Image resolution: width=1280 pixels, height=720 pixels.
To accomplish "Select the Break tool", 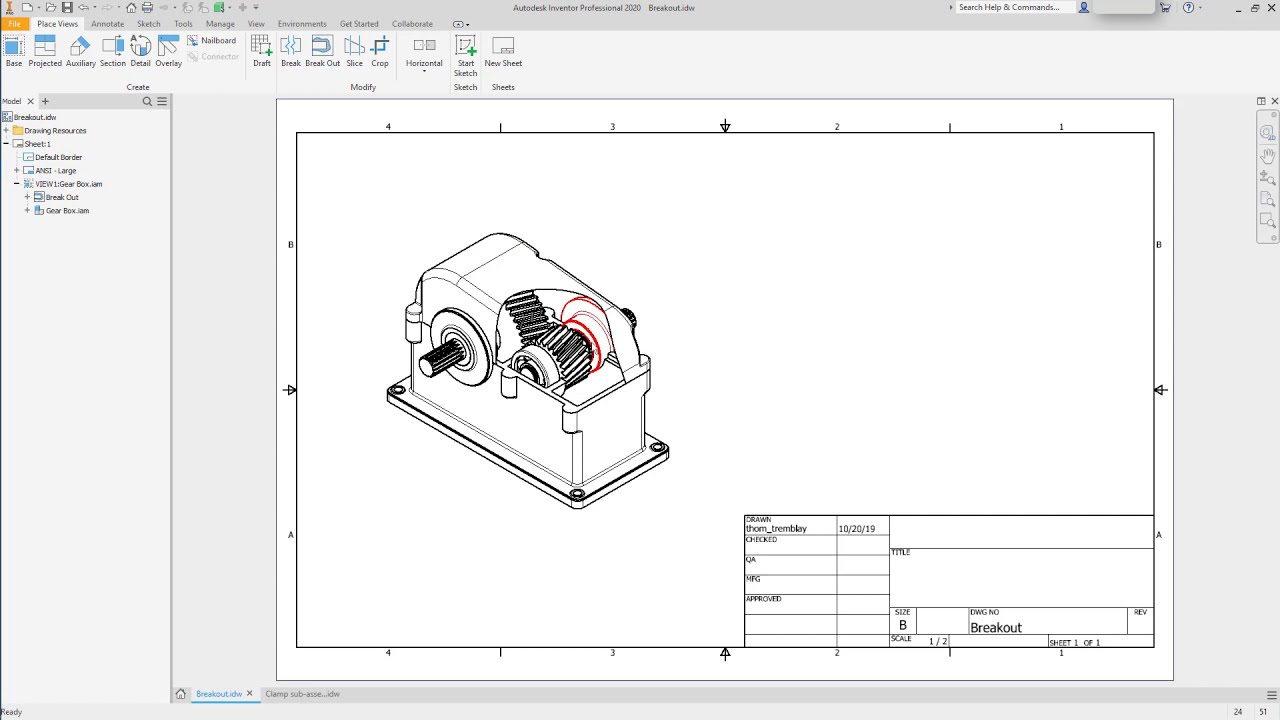I will [291, 51].
